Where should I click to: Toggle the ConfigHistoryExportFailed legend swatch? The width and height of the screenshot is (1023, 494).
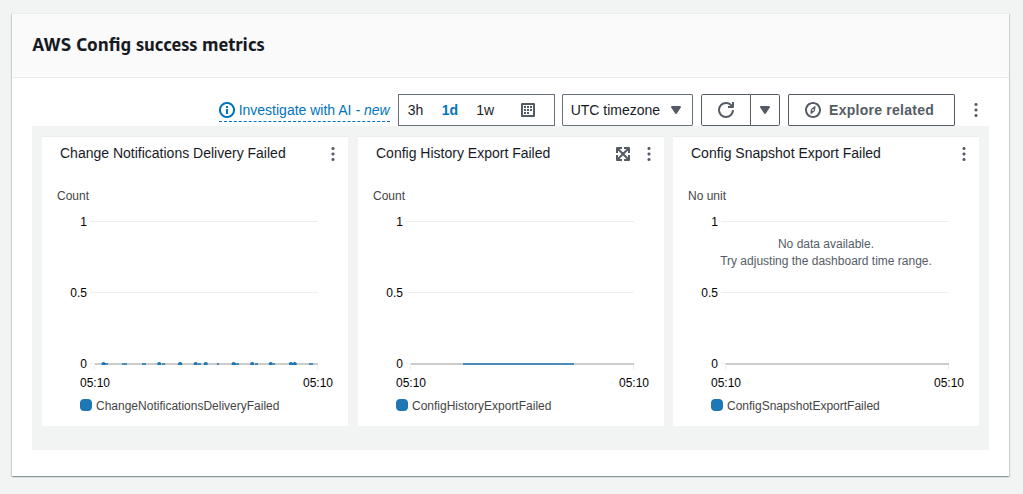coord(402,405)
